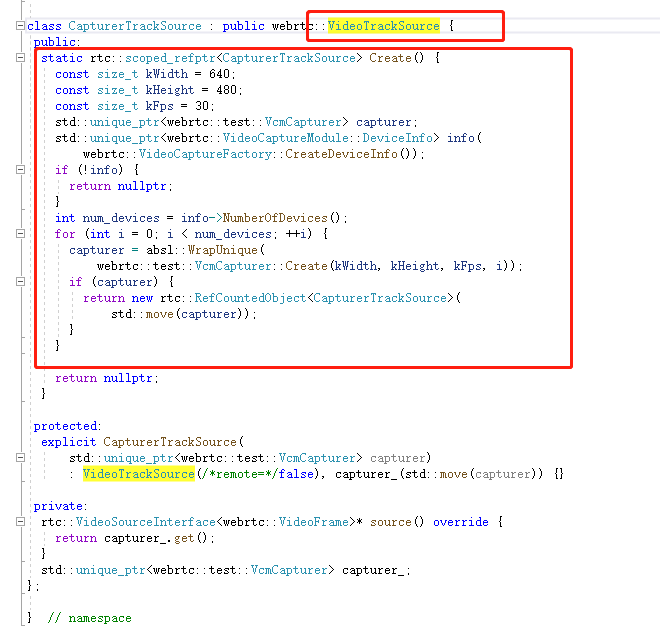Click the false keyword
The height and width of the screenshot is (632, 660).
pyautogui.click(x=296, y=474)
